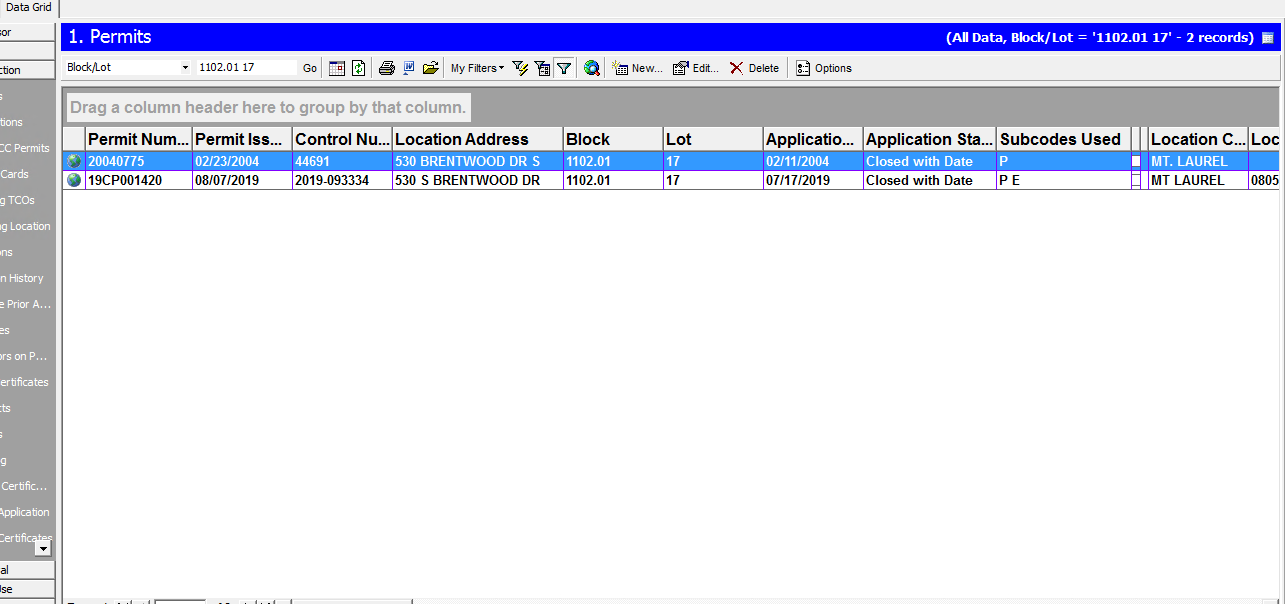Screen dimensions: 1285x604
Task: Click control number 2019-093334
Action: tap(342, 180)
